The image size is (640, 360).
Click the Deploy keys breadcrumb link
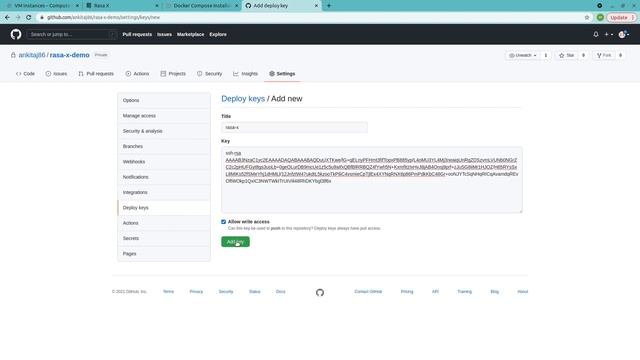[x=243, y=99]
